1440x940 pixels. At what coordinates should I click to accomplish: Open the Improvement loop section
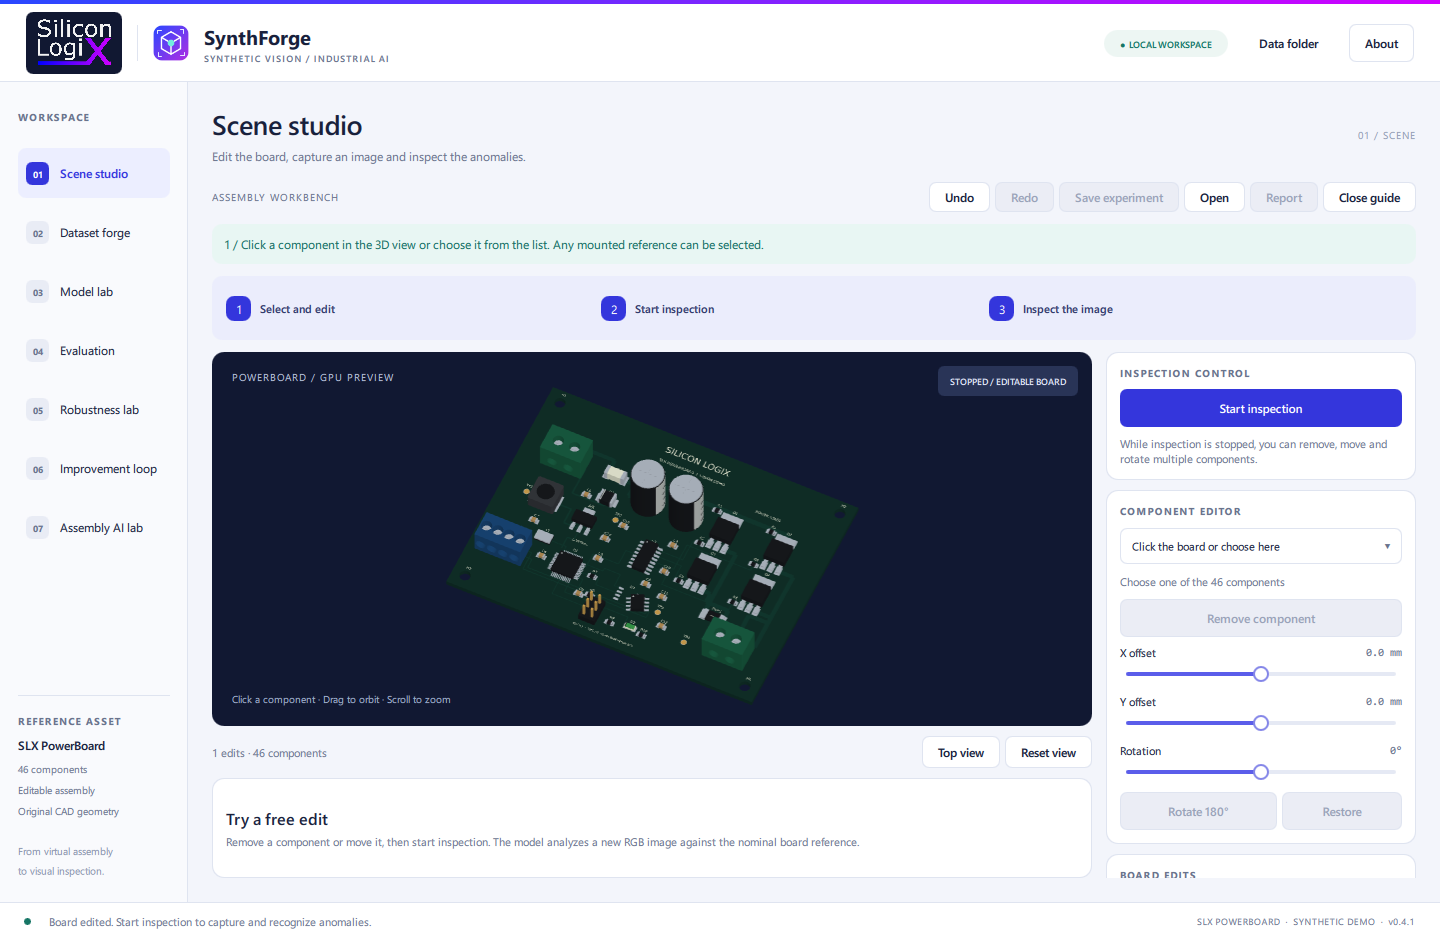point(94,469)
